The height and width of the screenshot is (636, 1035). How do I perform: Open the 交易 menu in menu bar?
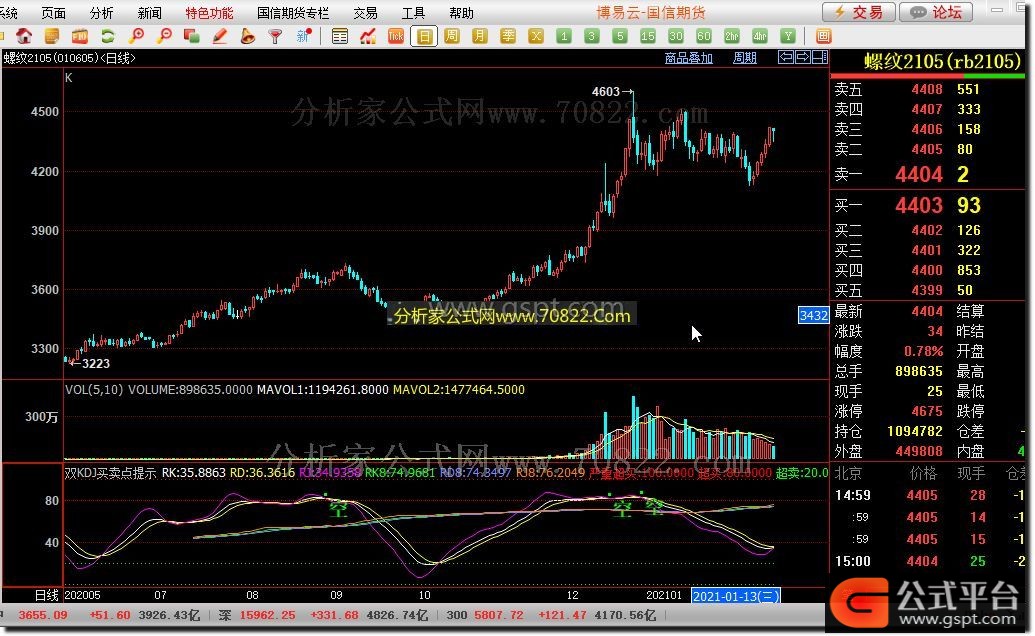click(x=365, y=13)
